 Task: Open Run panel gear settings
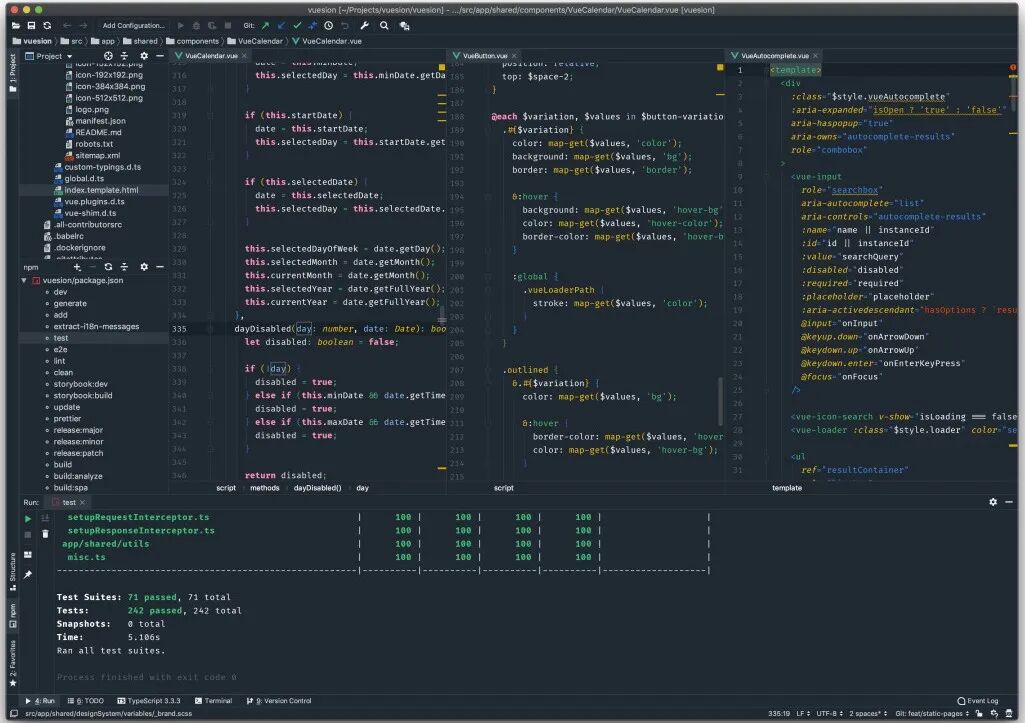(x=993, y=502)
